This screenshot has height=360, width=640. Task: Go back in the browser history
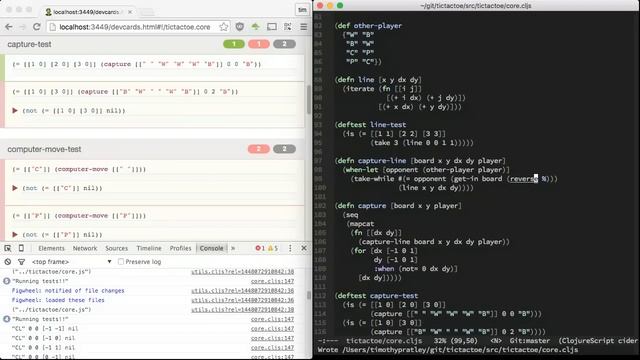[9, 27]
